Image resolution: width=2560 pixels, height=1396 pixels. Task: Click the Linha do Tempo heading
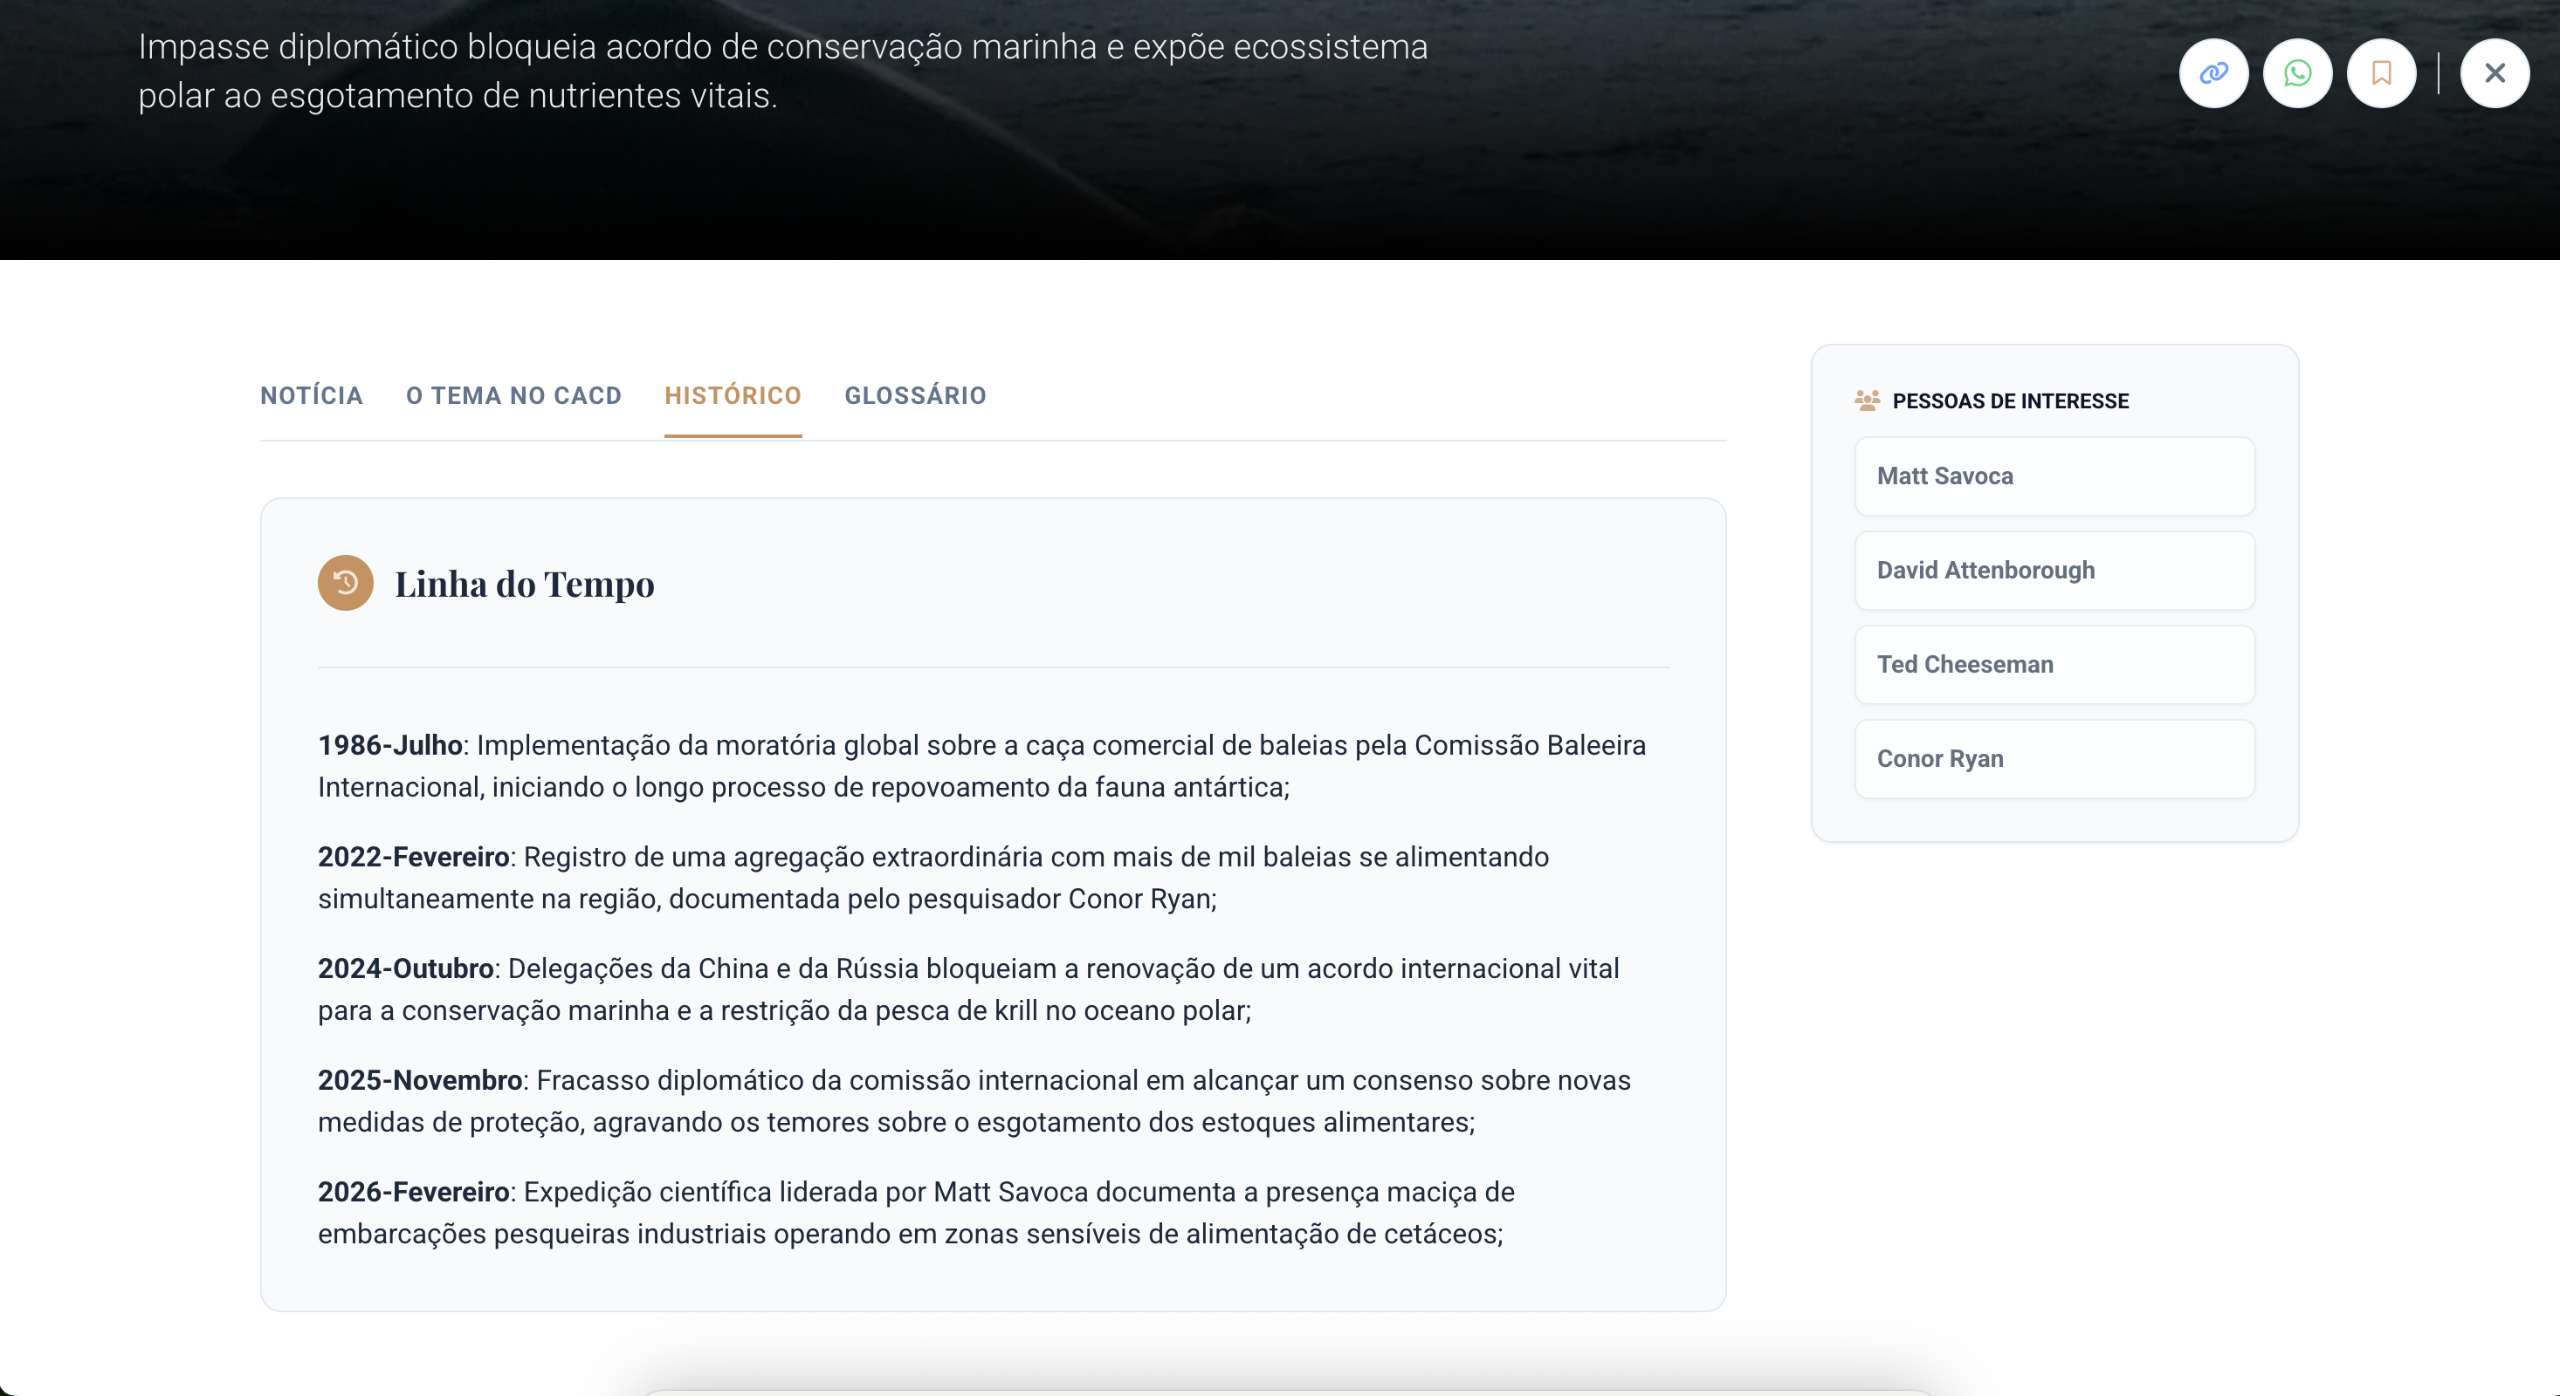coord(524,584)
